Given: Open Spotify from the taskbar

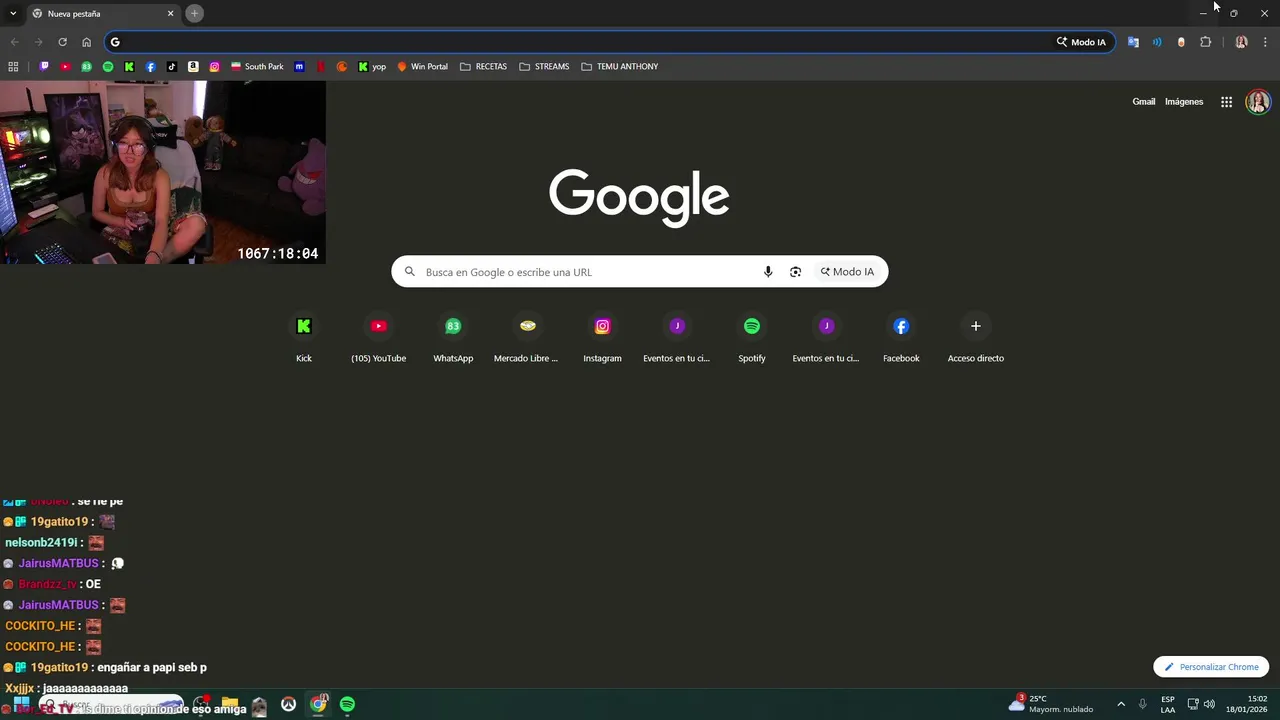Looking at the screenshot, I should [347, 704].
